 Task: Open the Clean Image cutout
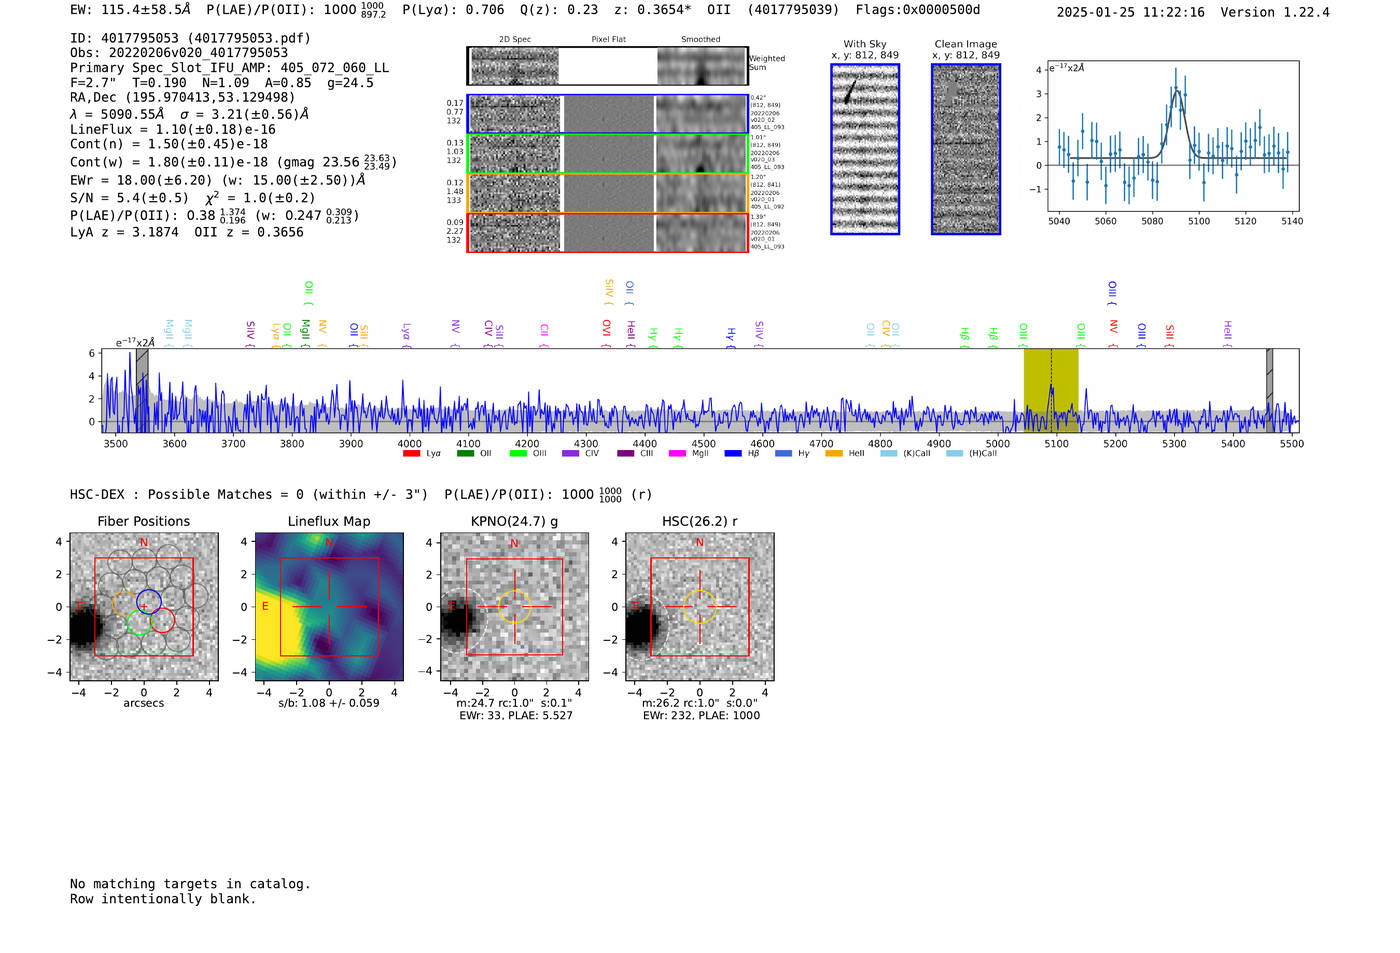(966, 149)
